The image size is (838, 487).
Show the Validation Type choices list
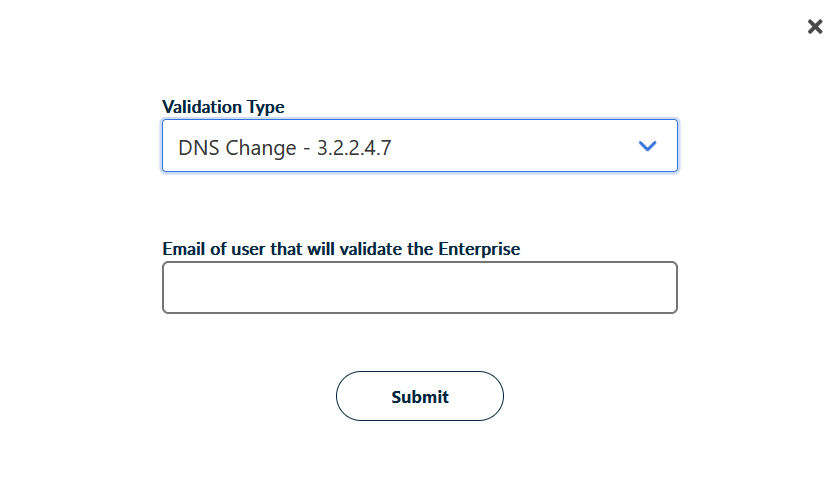coord(419,146)
